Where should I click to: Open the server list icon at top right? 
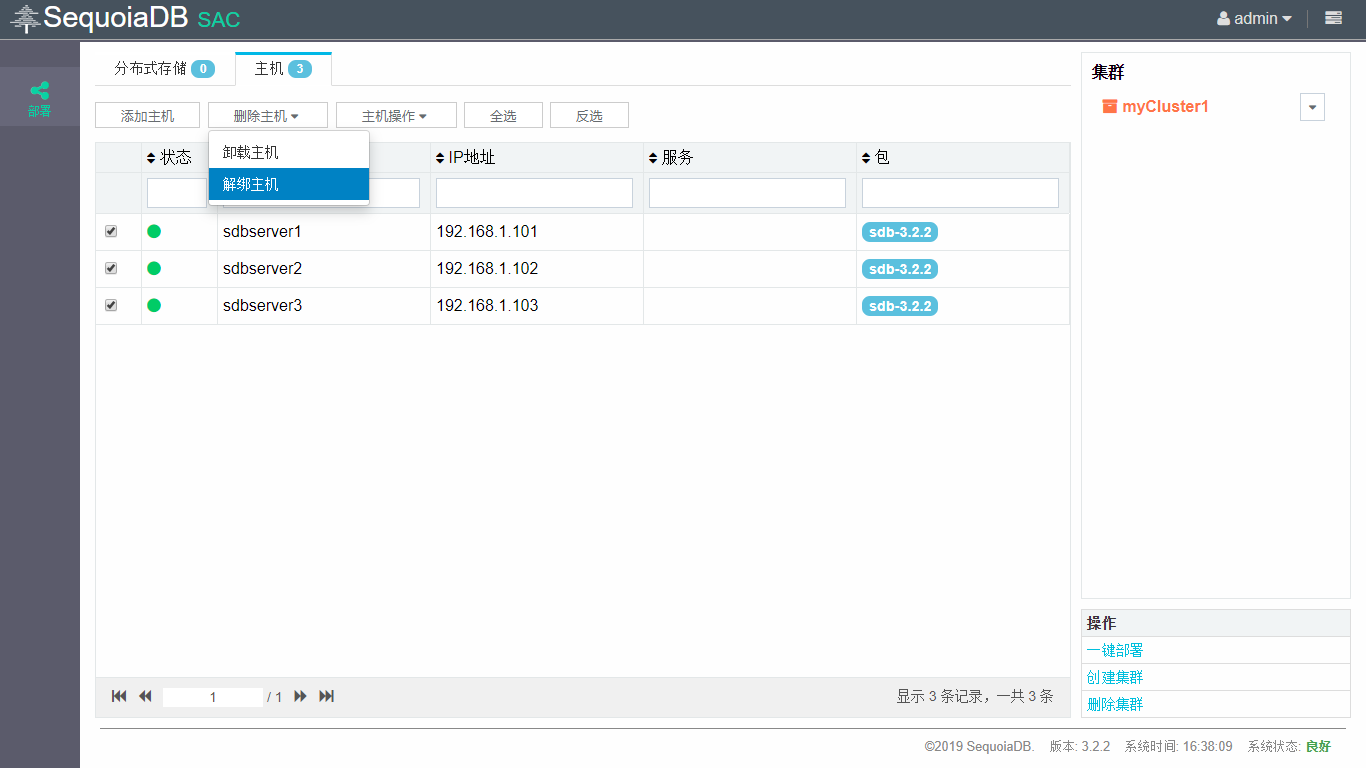(x=1333, y=18)
